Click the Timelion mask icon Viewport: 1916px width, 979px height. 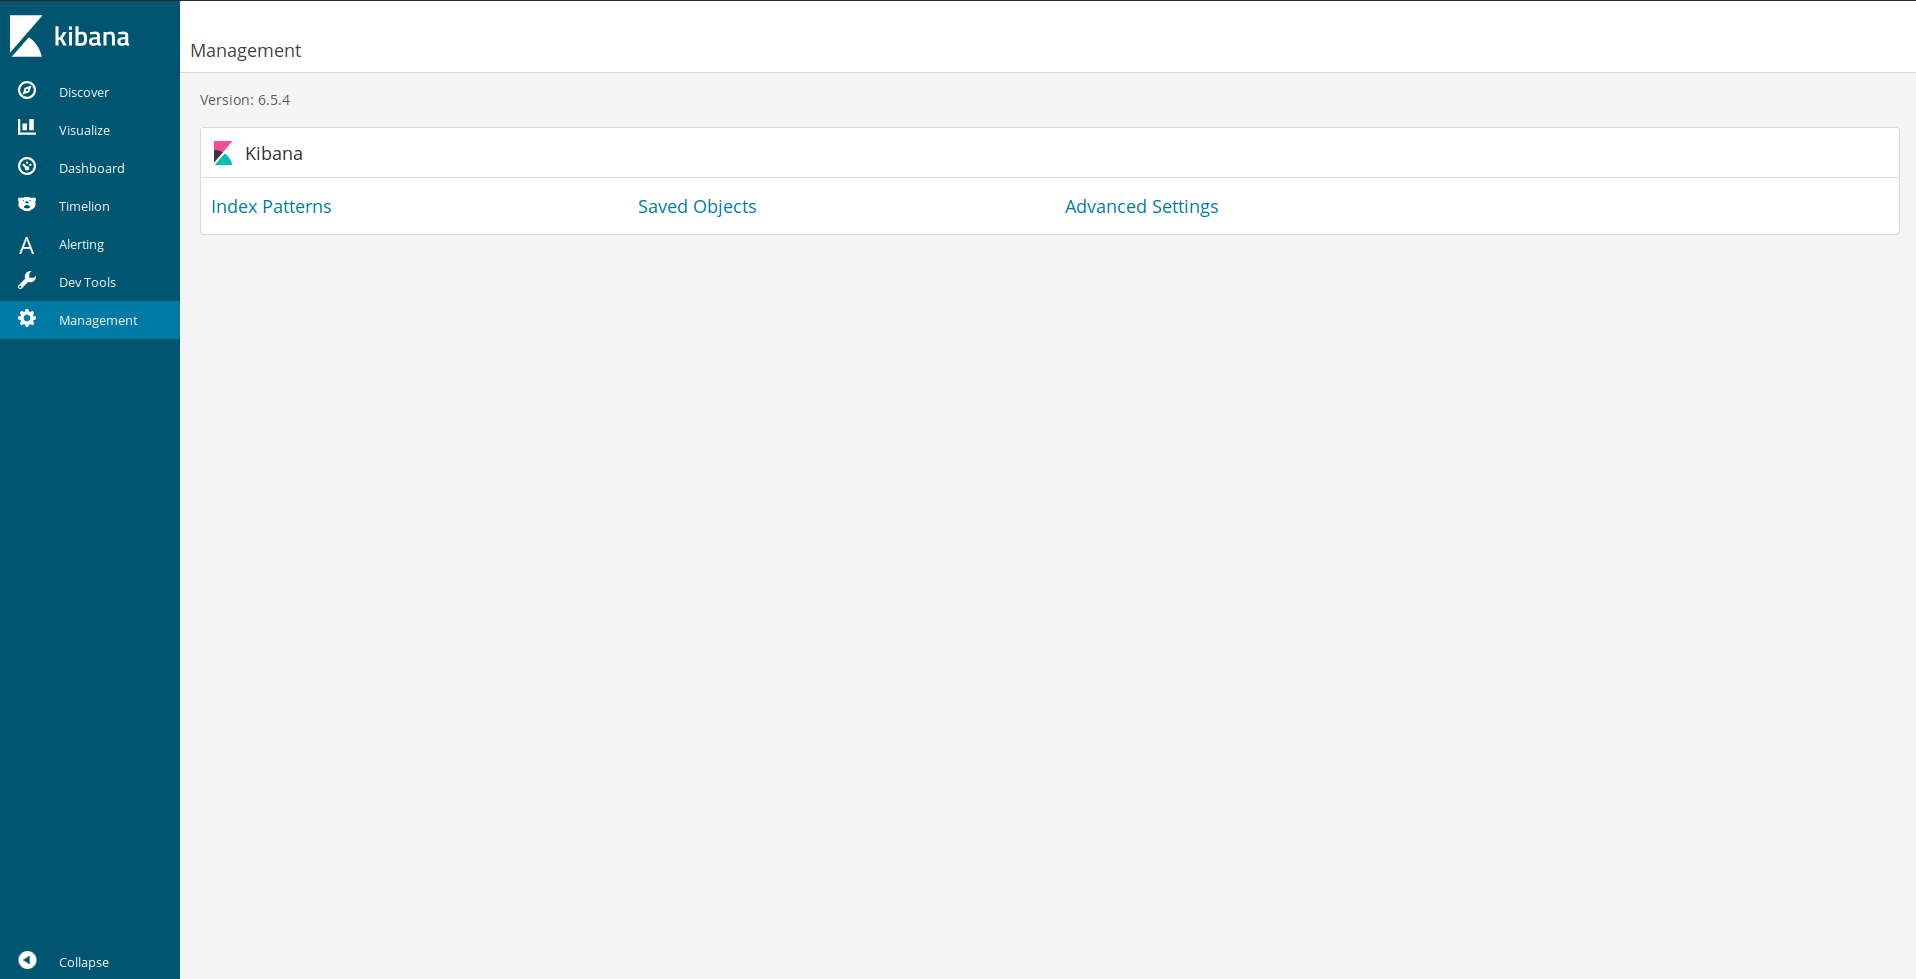pyautogui.click(x=27, y=205)
